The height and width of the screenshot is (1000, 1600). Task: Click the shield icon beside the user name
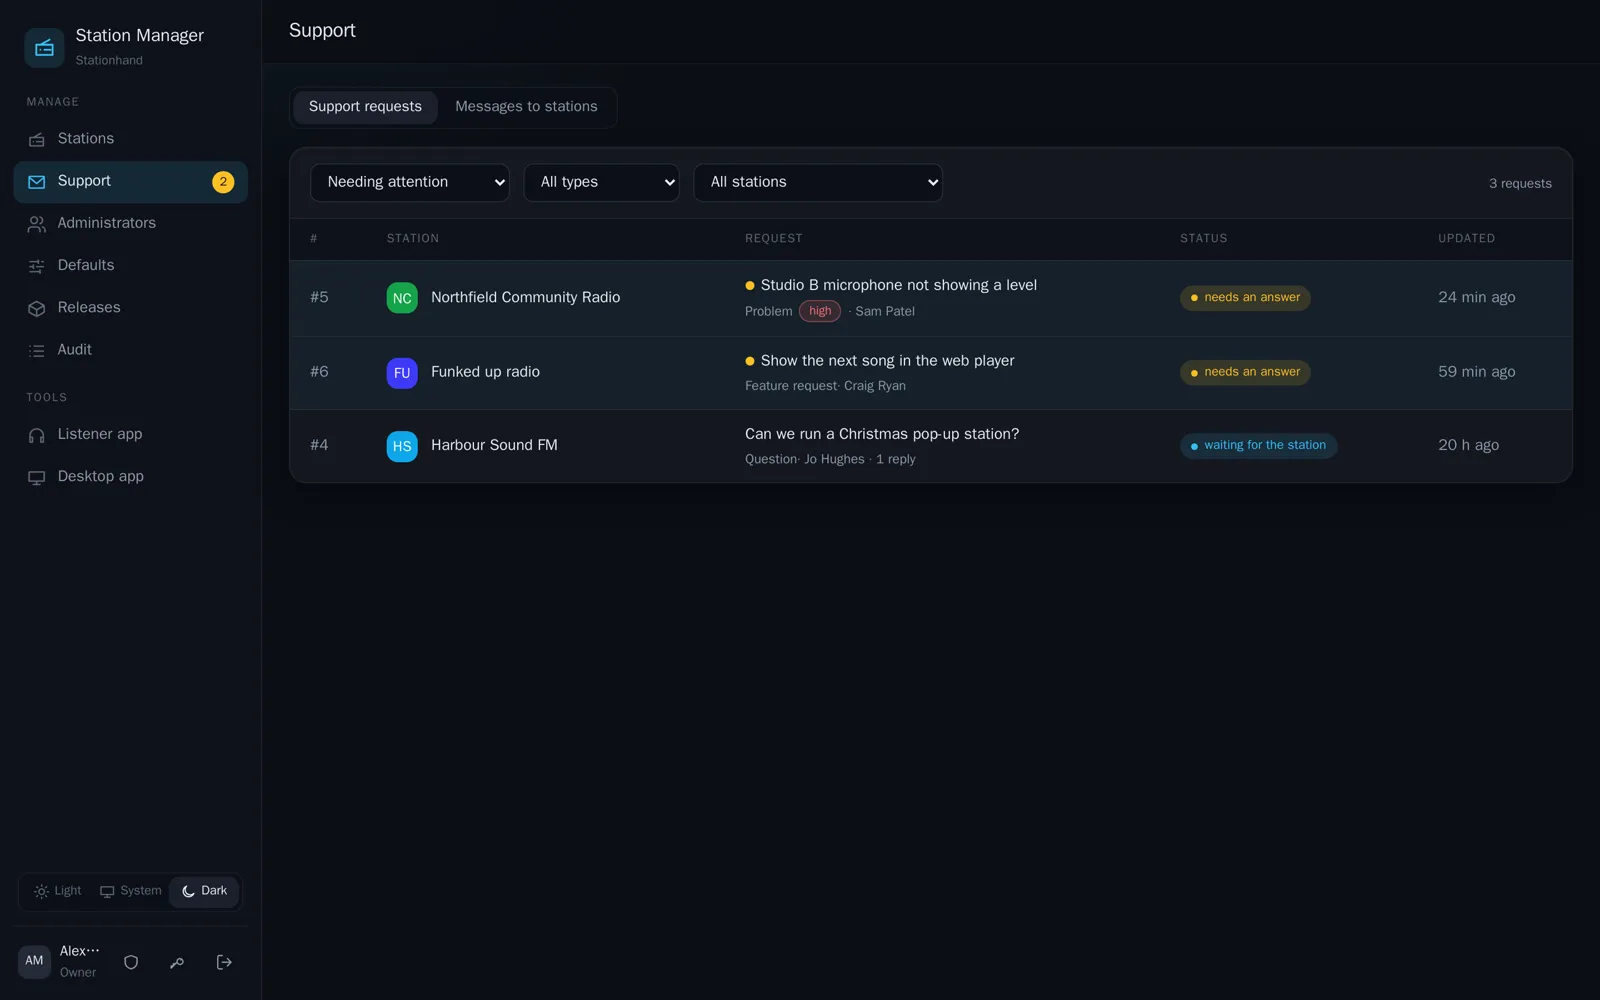coord(131,962)
